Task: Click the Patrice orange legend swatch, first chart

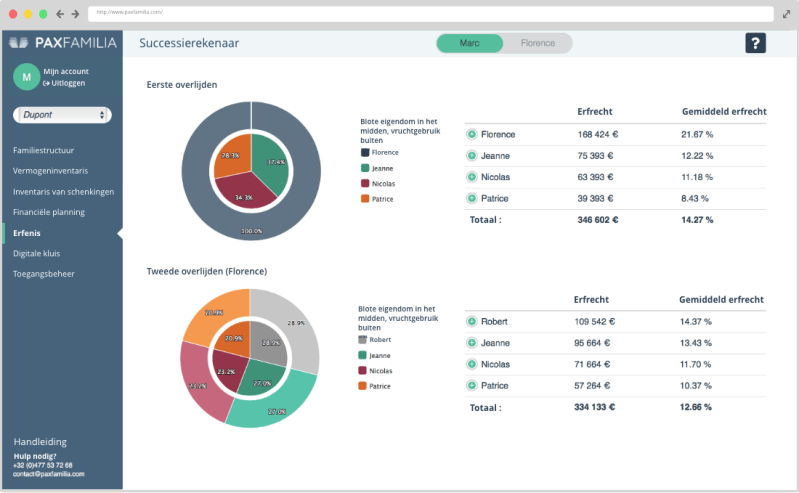Action: 364,199
